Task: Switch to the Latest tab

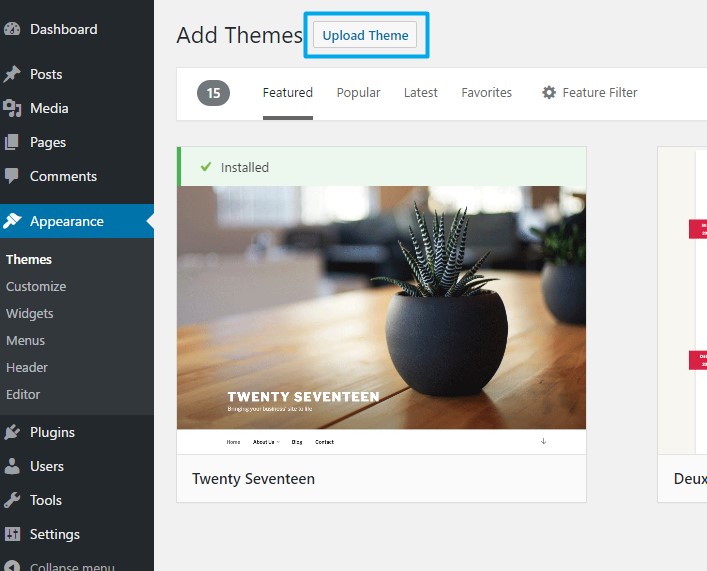Action: pyautogui.click(x=421, y=93)
